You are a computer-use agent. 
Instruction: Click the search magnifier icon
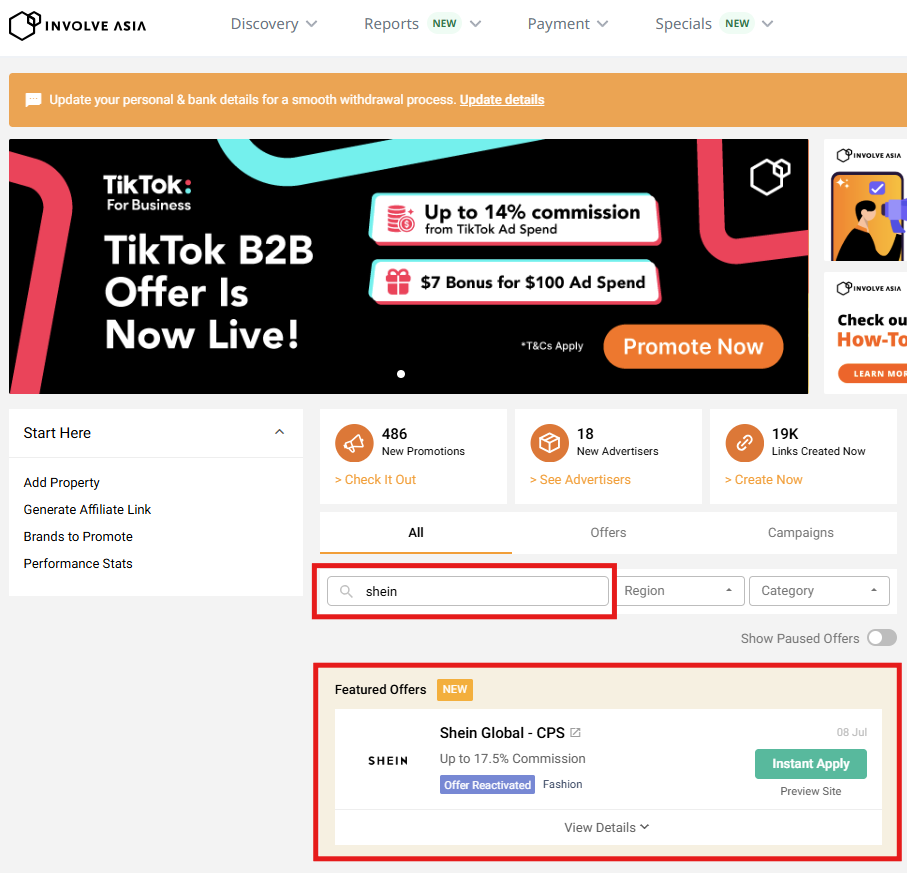pos(346,591)
